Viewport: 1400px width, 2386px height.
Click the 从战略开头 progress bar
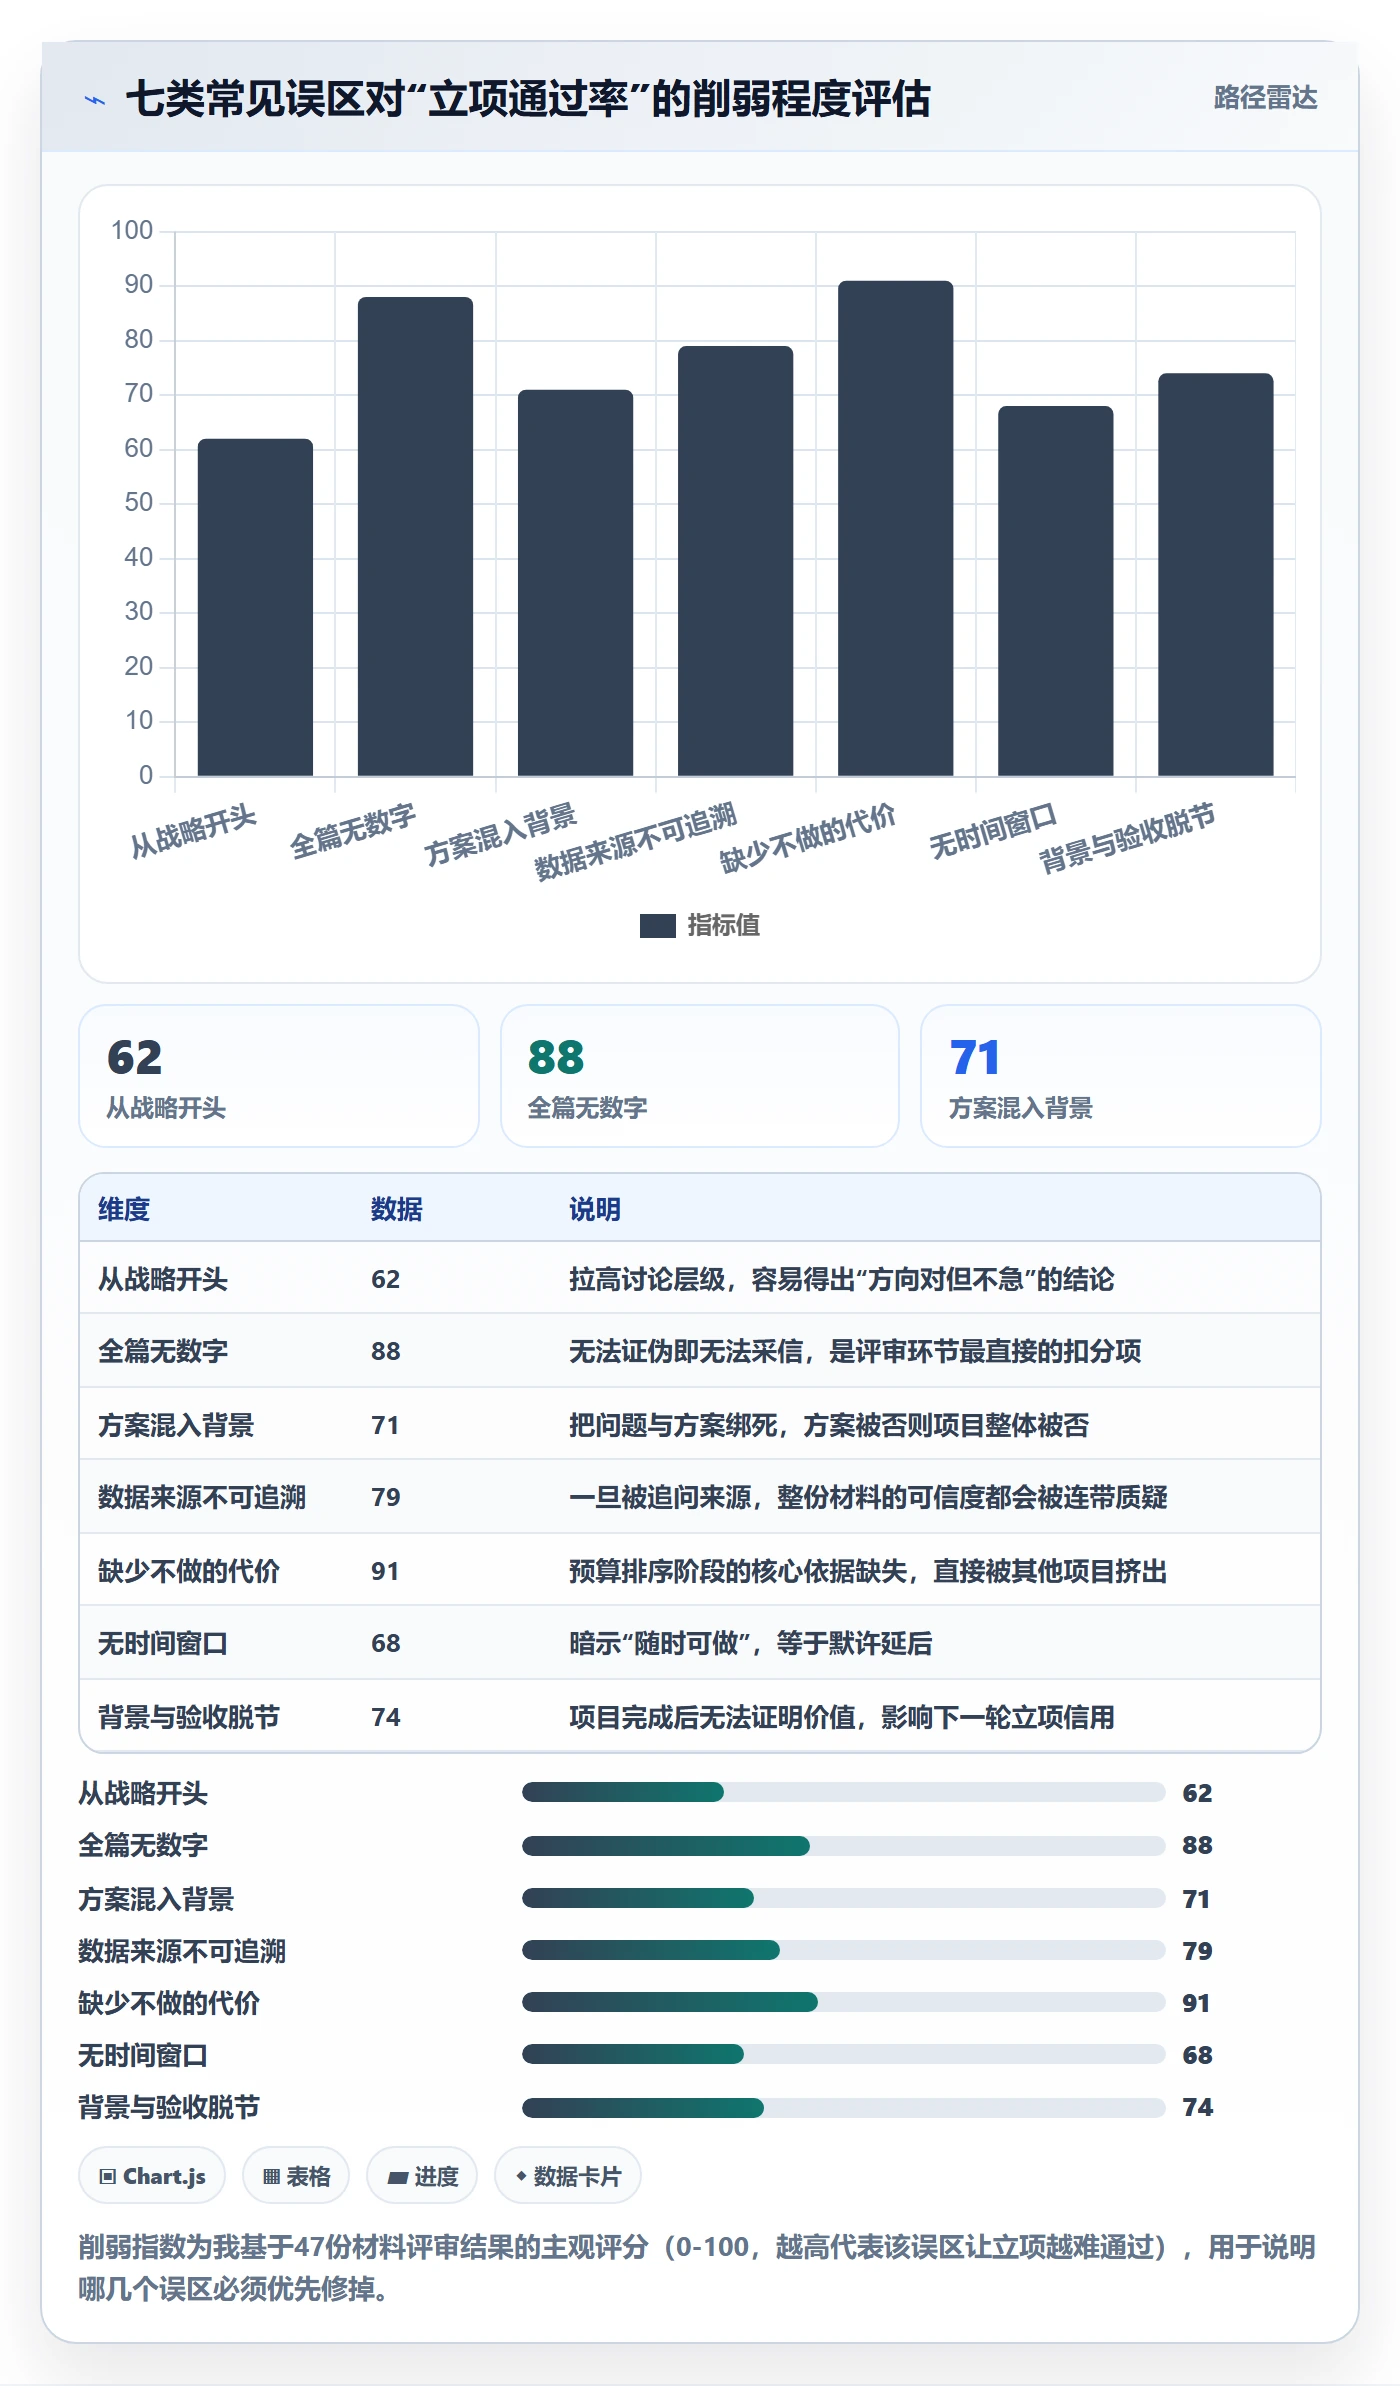(x=843, y=1792)
